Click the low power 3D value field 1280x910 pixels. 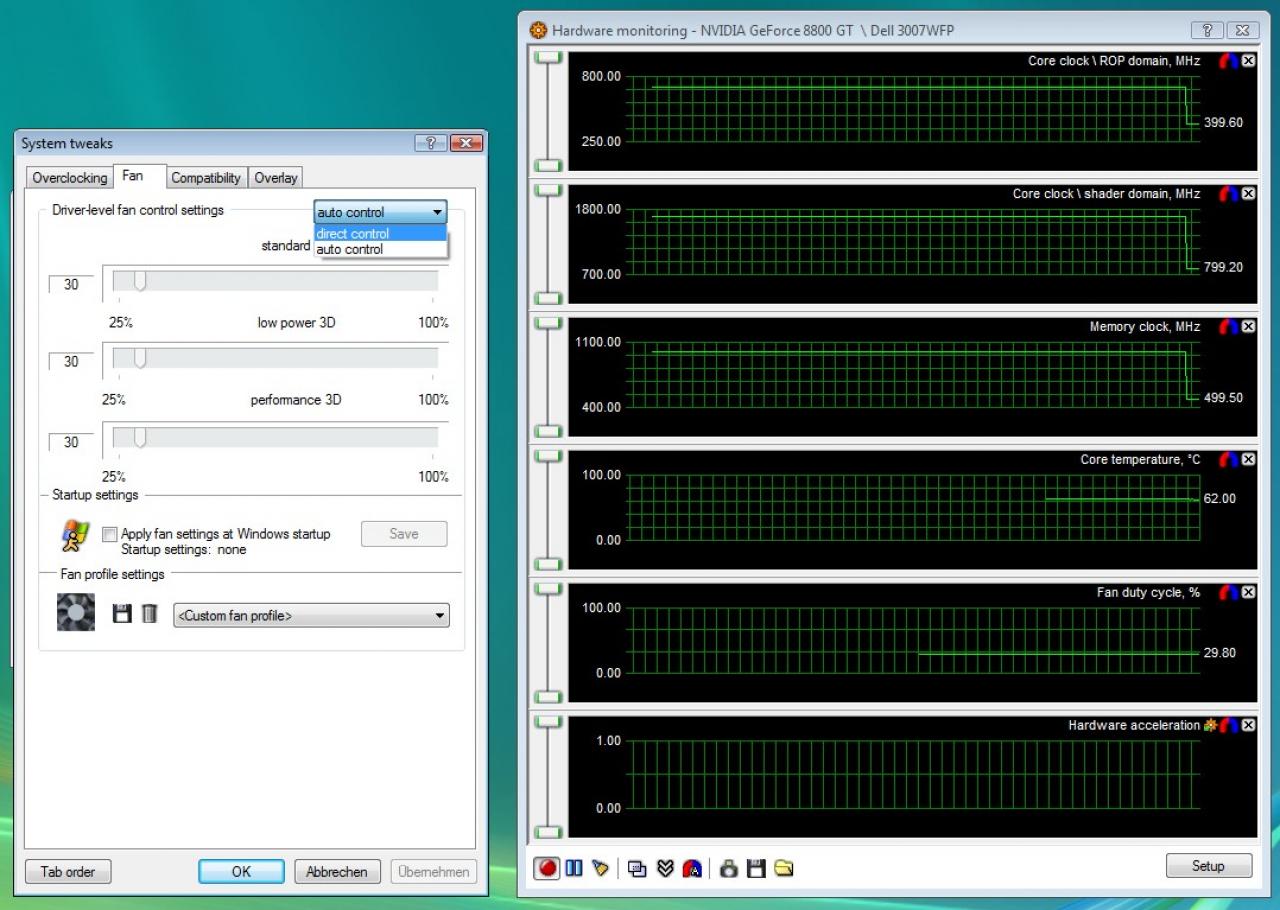(71, 362)
